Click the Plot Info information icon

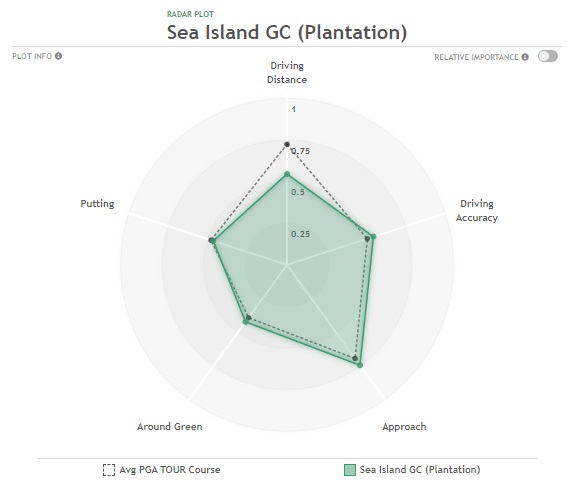pos(58,56)
